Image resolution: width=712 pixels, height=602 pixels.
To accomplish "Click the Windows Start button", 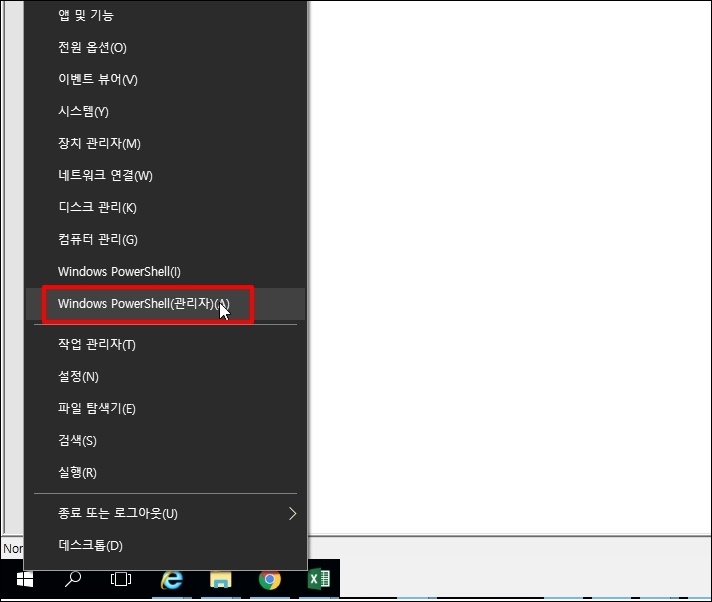I will tap(25, 580).
